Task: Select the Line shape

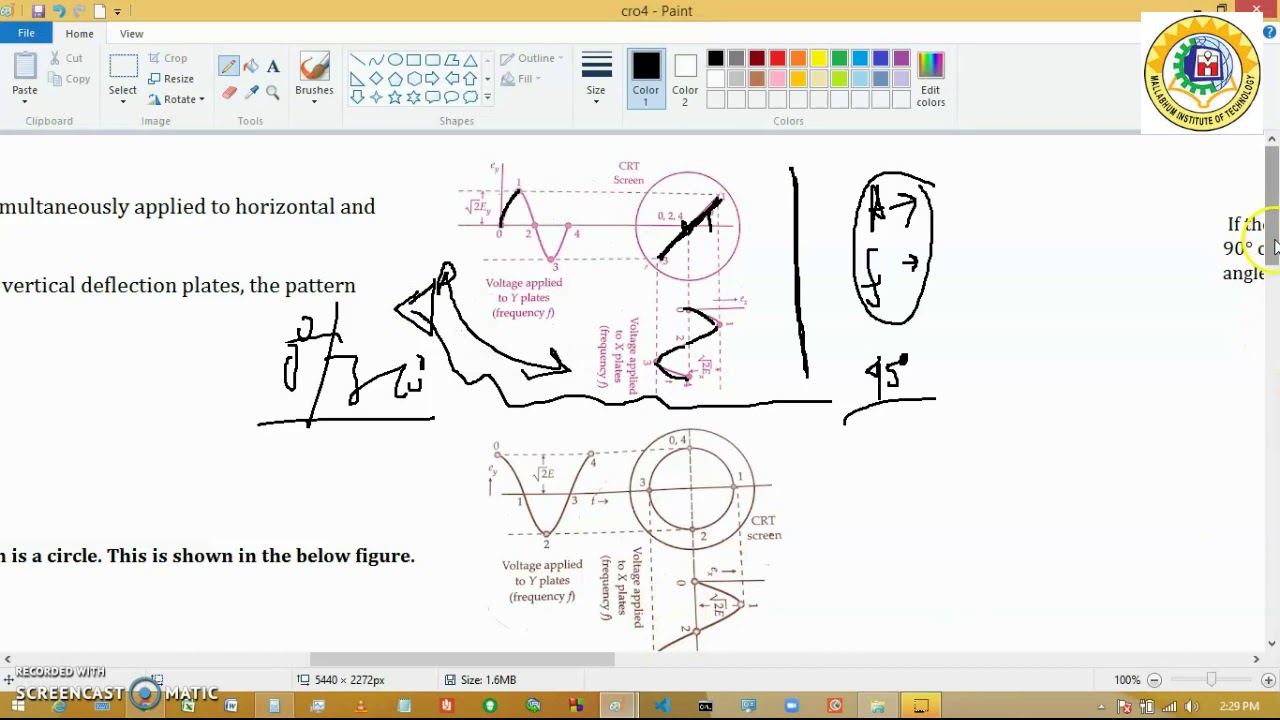Action: click(x=357, y=60)
